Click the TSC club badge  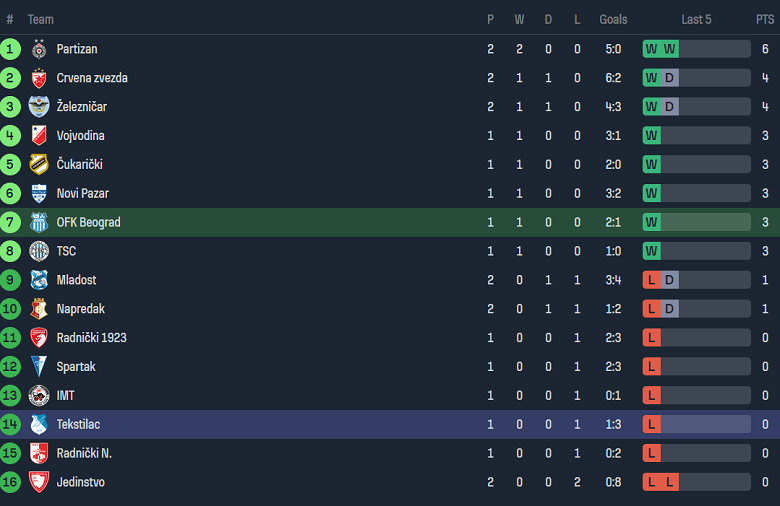pyautogui.click(x=39, y=251)
